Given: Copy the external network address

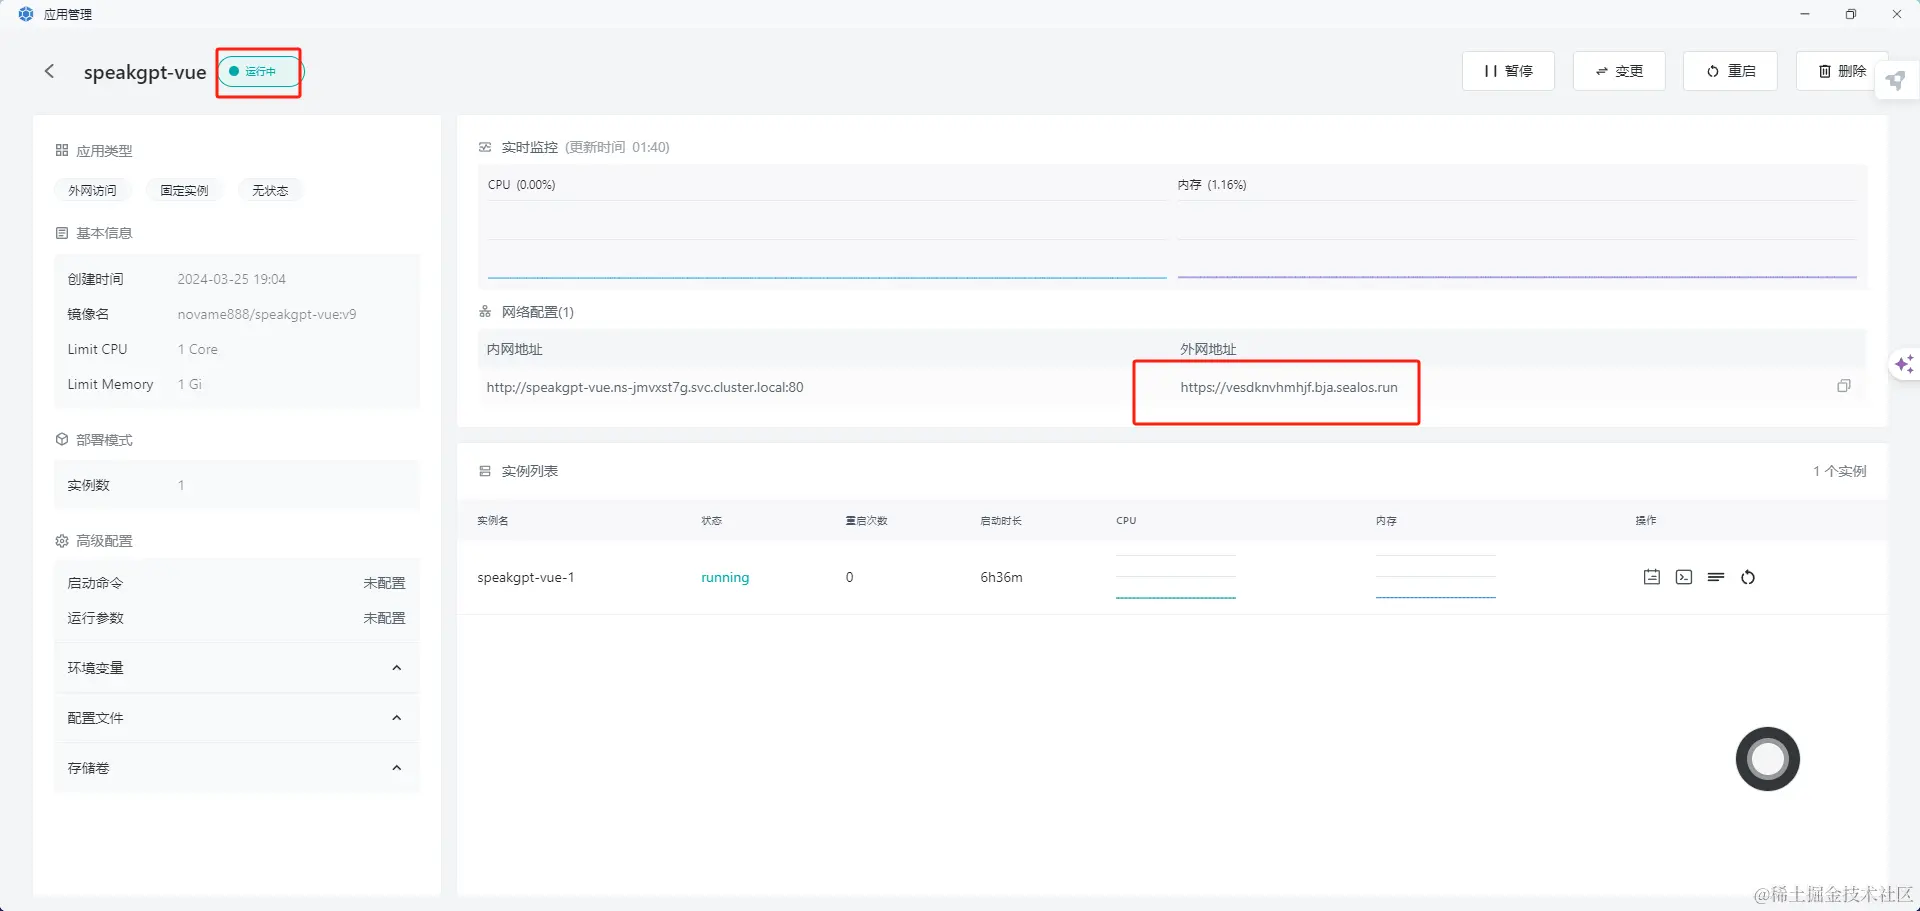Looking at the screenshot, I should point(1843,387).
